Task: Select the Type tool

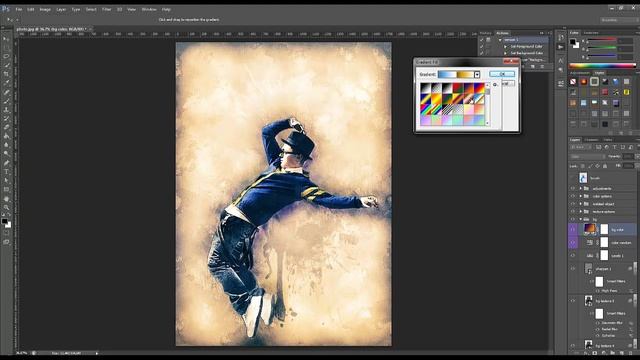Action: [6, 172]
